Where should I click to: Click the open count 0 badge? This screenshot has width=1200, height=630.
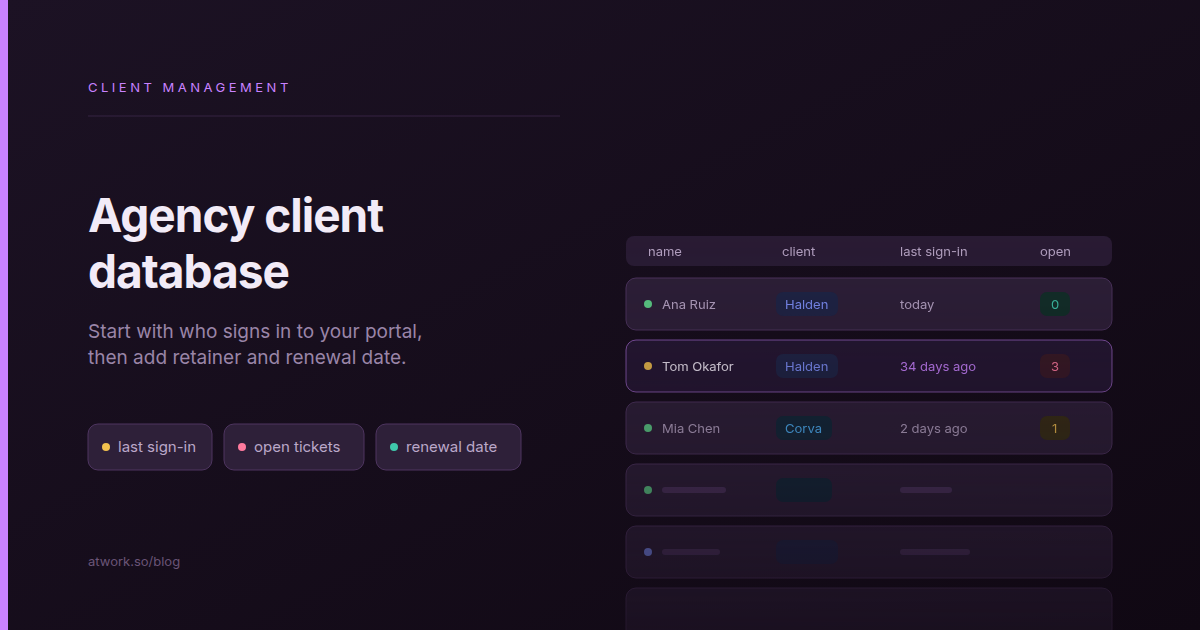coord(1055,305)
